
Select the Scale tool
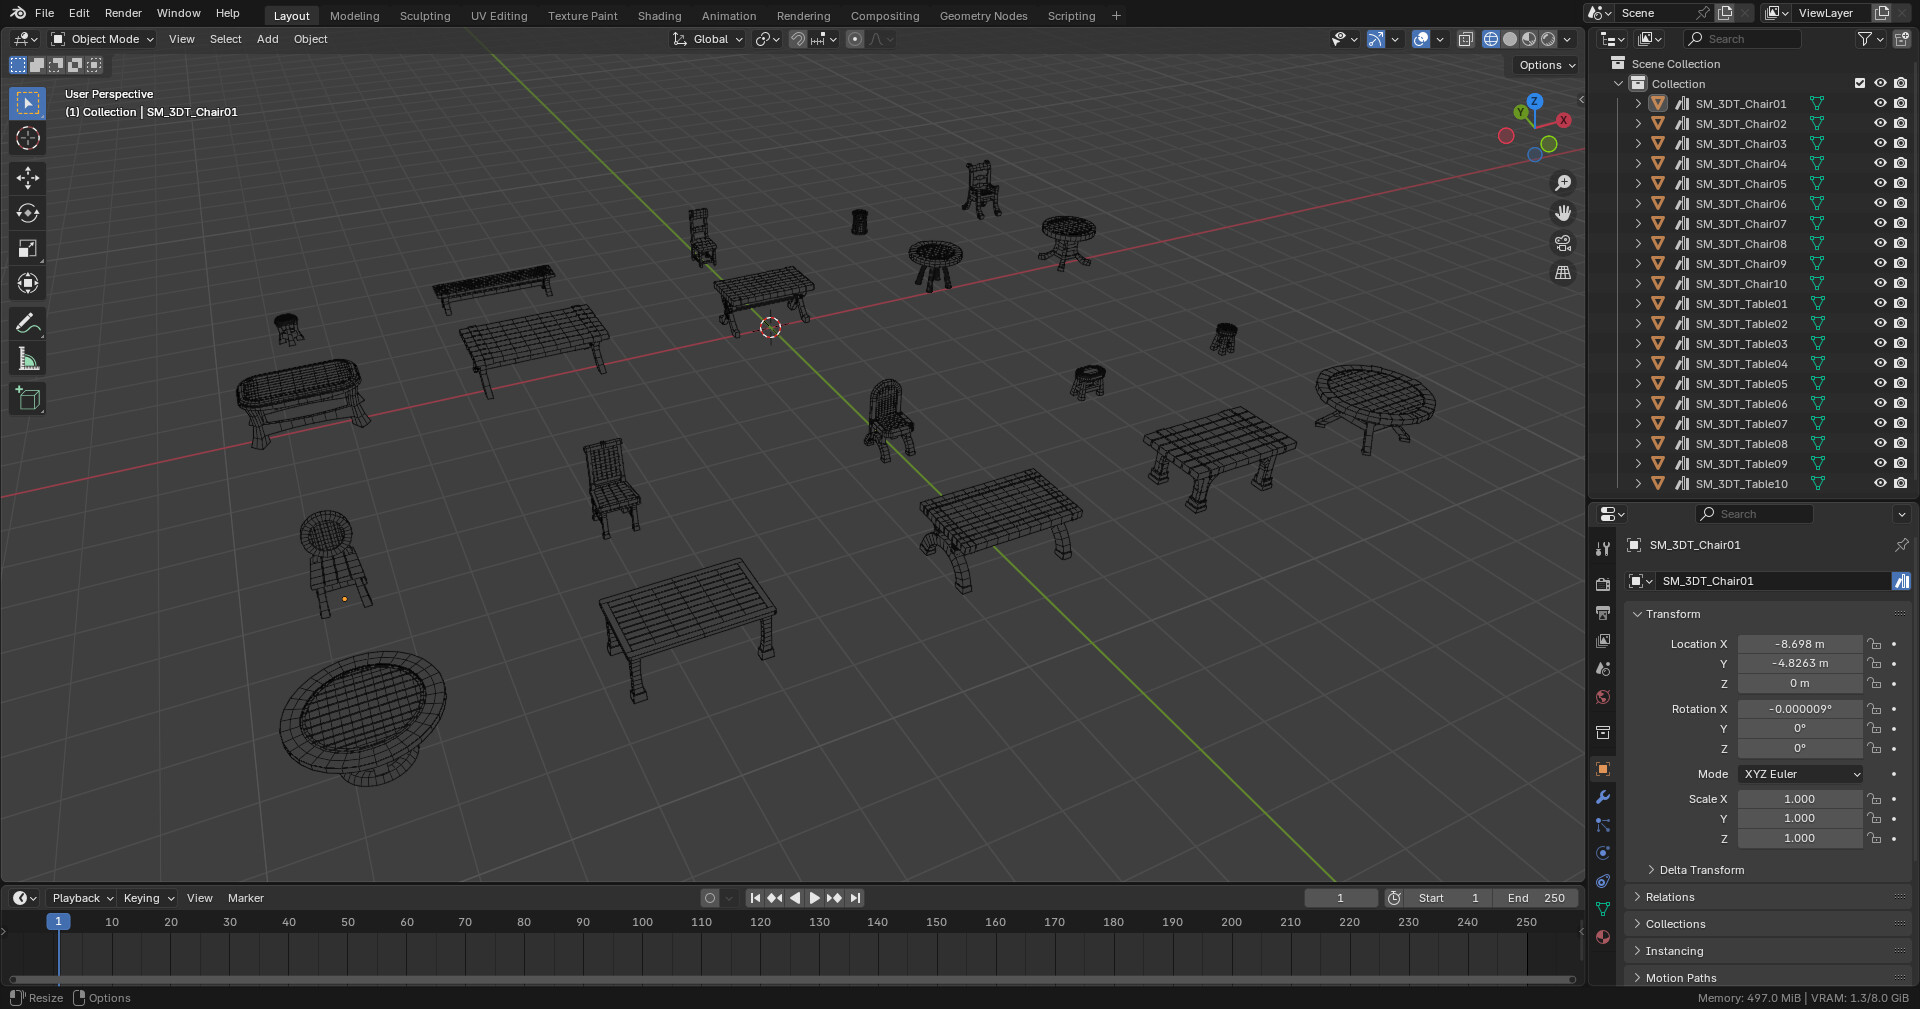coord(27,248)
